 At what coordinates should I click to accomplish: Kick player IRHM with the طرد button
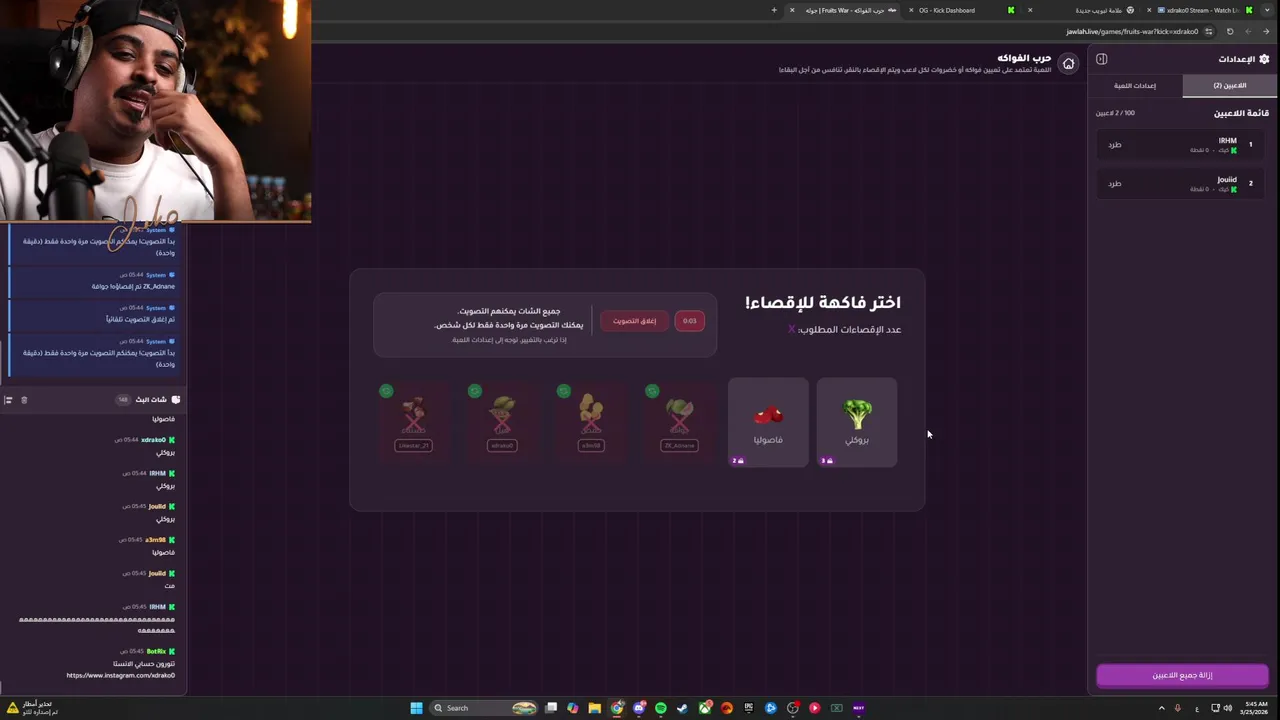tap(1114, 145)
